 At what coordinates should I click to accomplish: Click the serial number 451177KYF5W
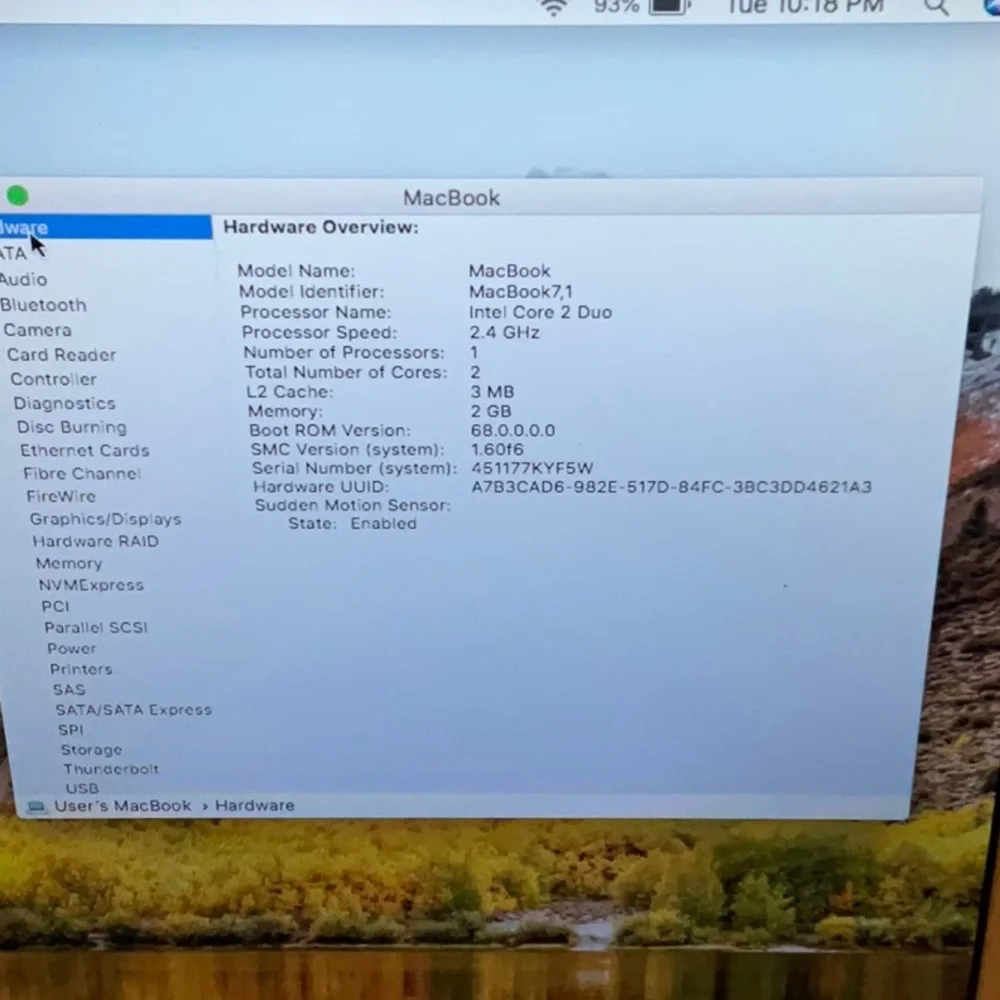pos(532,468)
